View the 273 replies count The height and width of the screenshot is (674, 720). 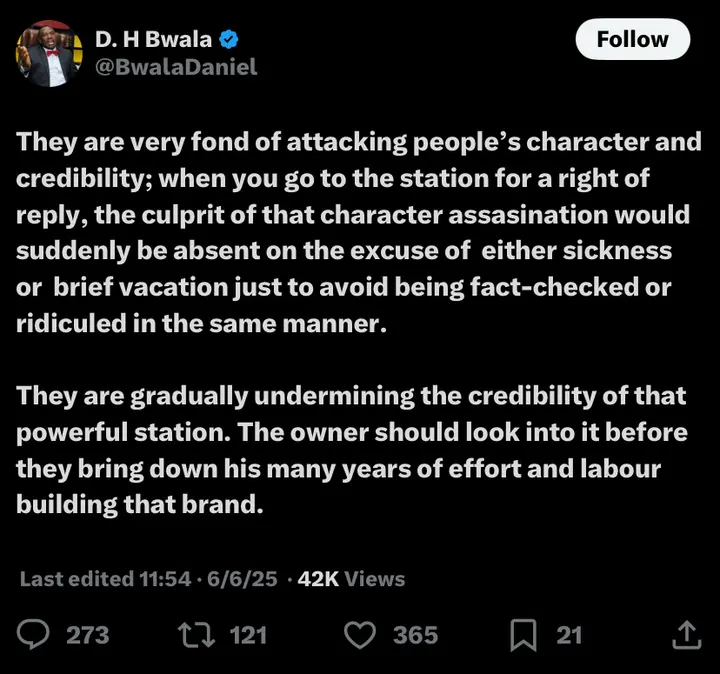tap(87, 634)
